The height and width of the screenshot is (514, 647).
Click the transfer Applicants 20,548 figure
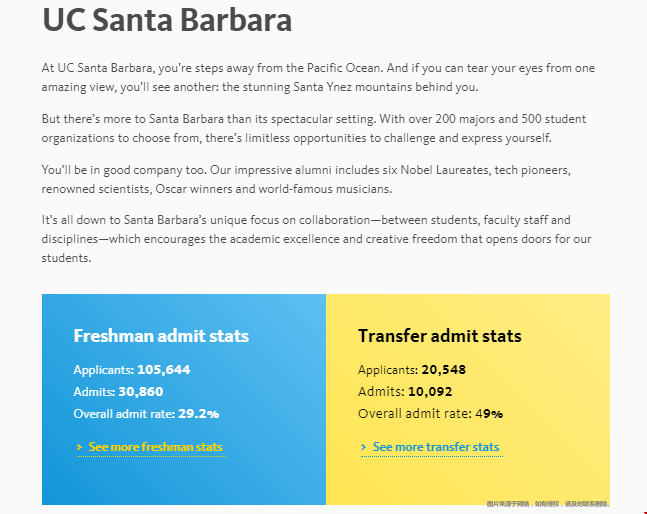(x=443, y=369)
